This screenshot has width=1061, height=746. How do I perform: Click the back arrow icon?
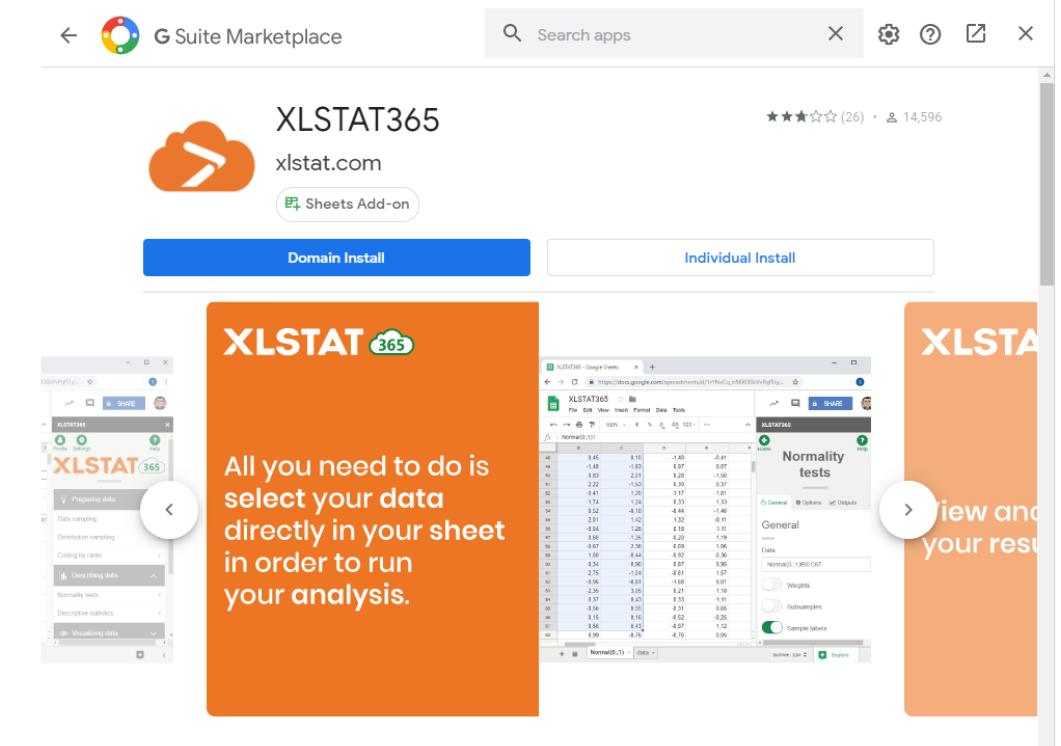click(x=68, y=35)
